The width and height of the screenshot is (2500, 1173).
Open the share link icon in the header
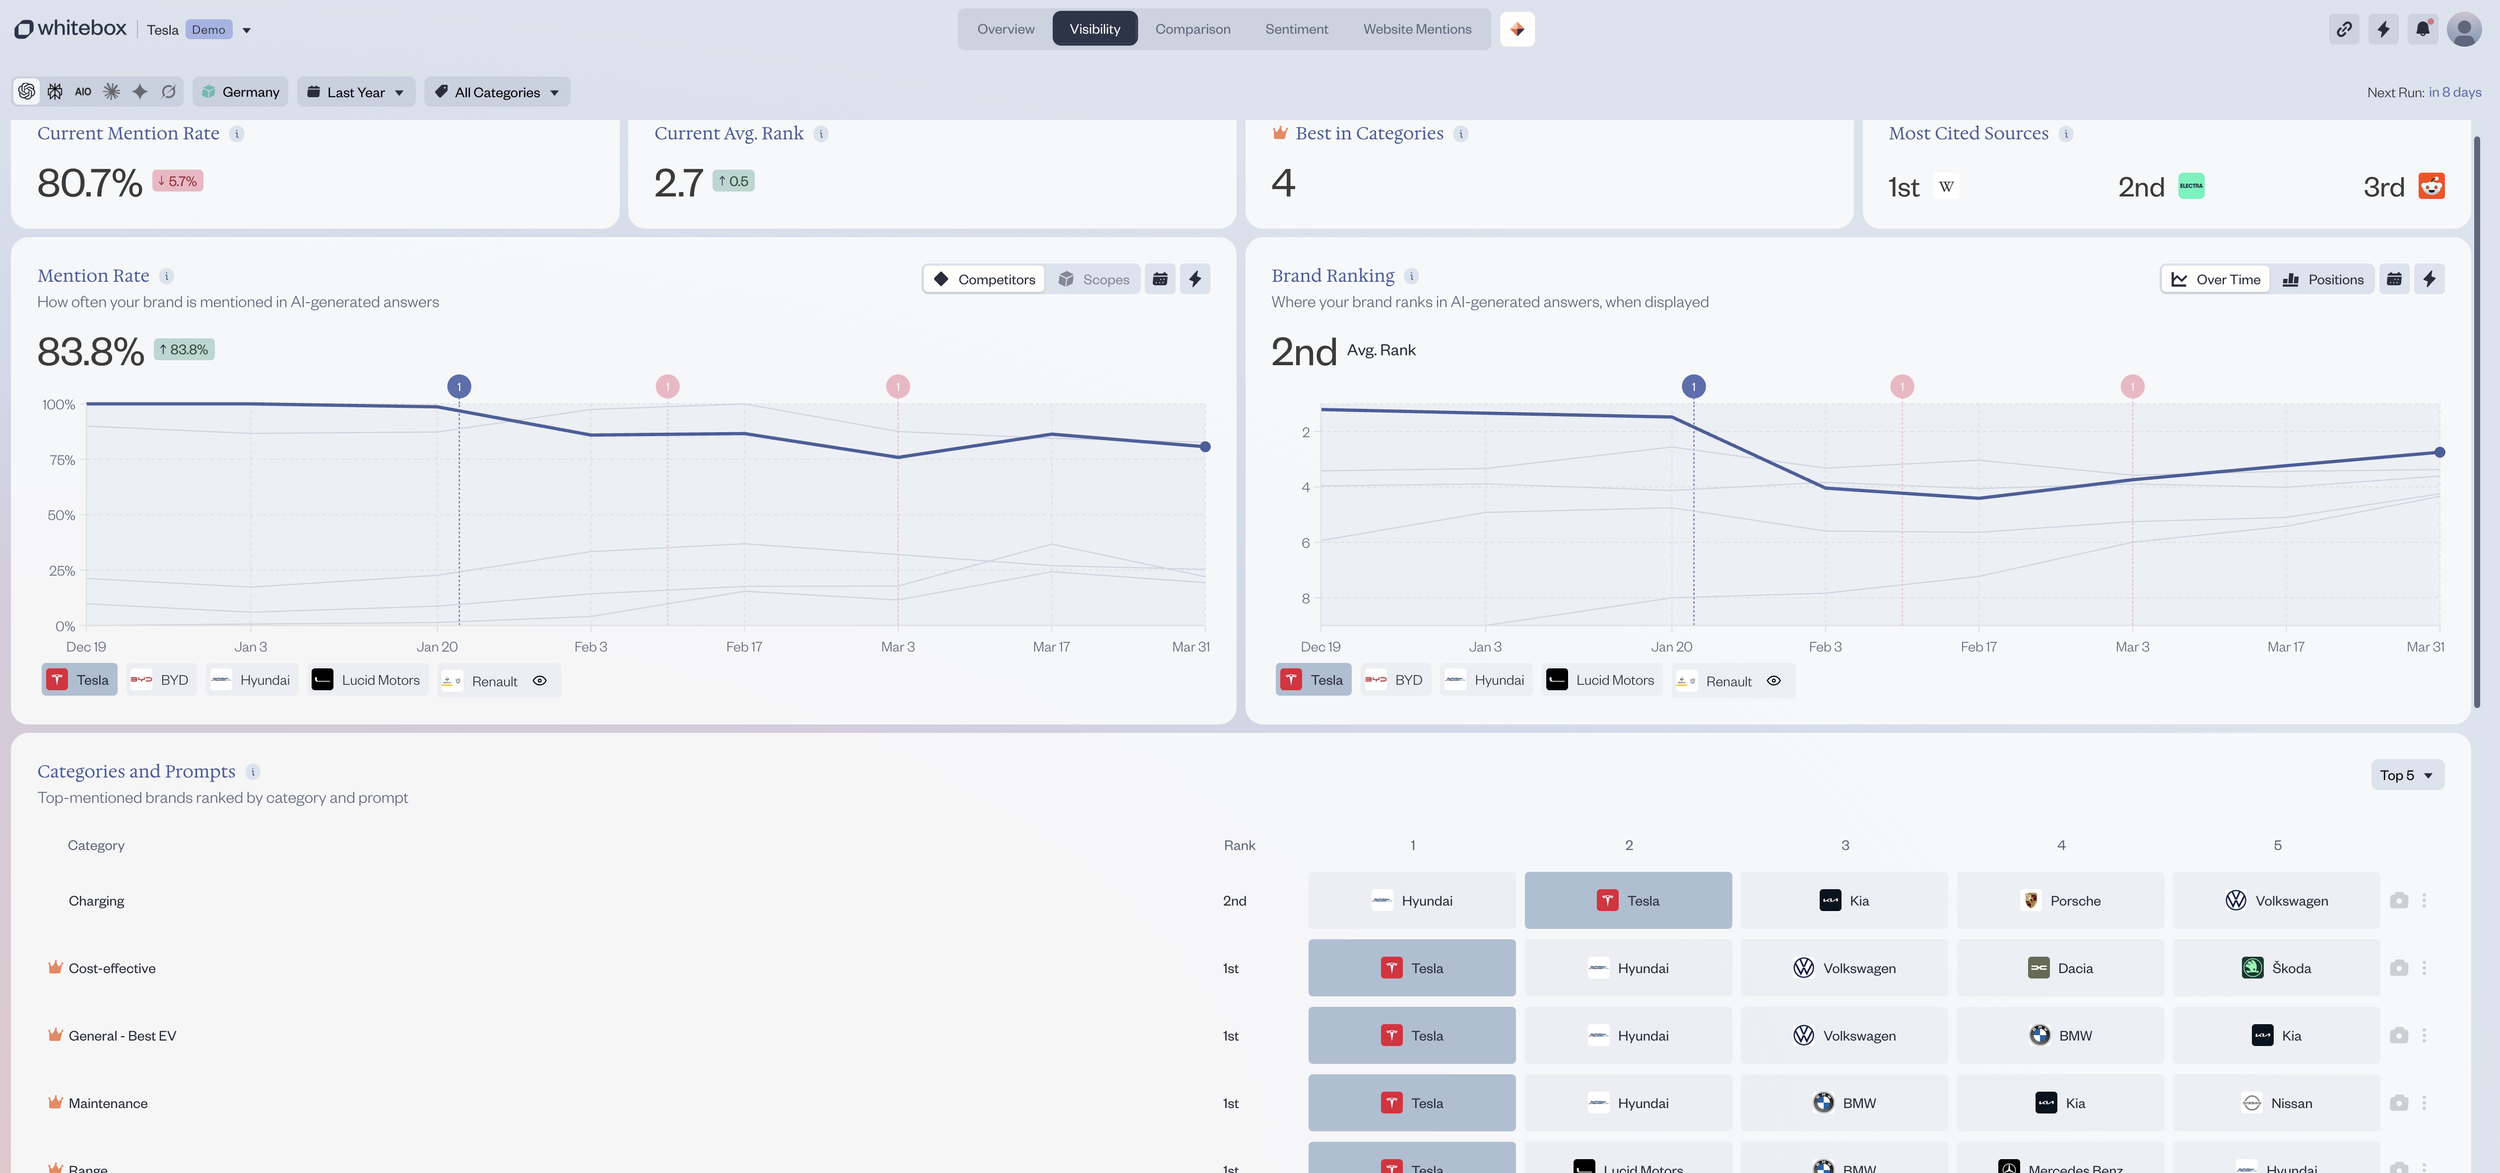point(2343,29)
